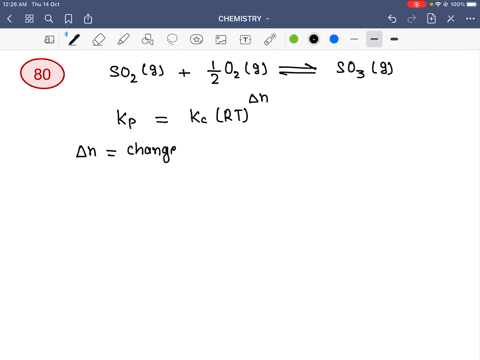Image resolution: width=480 pixels, height=360 pixels.
Task: Undo the last stroke
Action: tap(392, 19)
